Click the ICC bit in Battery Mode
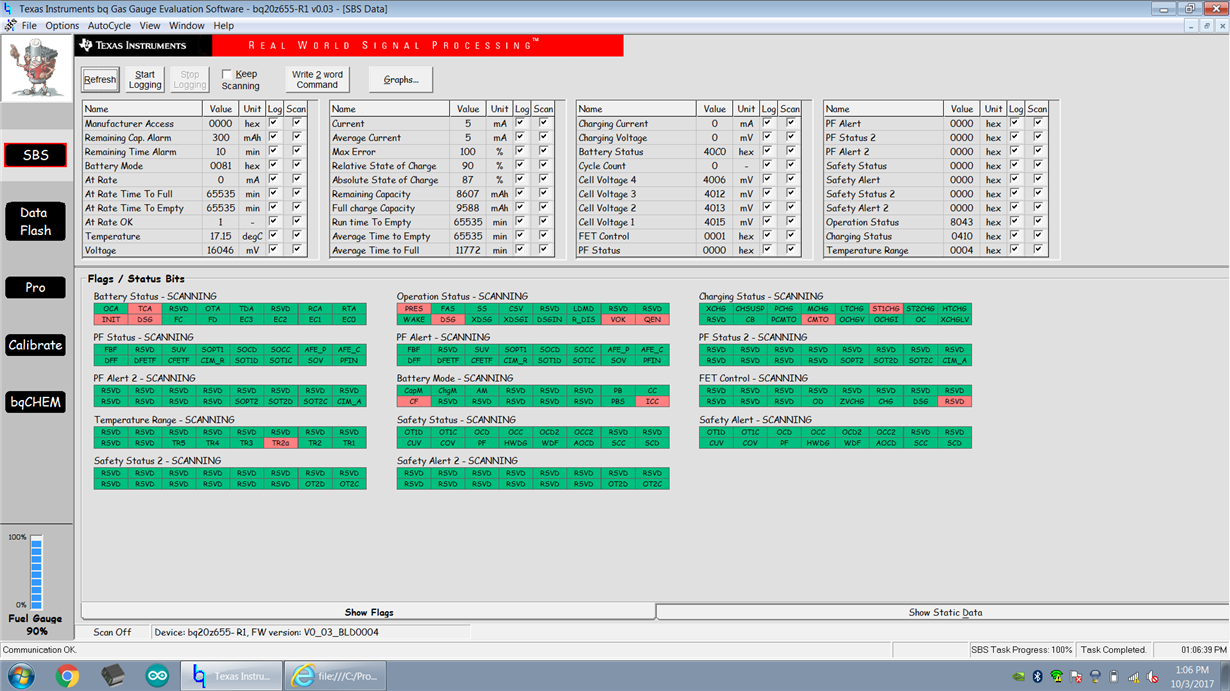The height and width of the screenshot is (691, 1230). pos(652,401)
